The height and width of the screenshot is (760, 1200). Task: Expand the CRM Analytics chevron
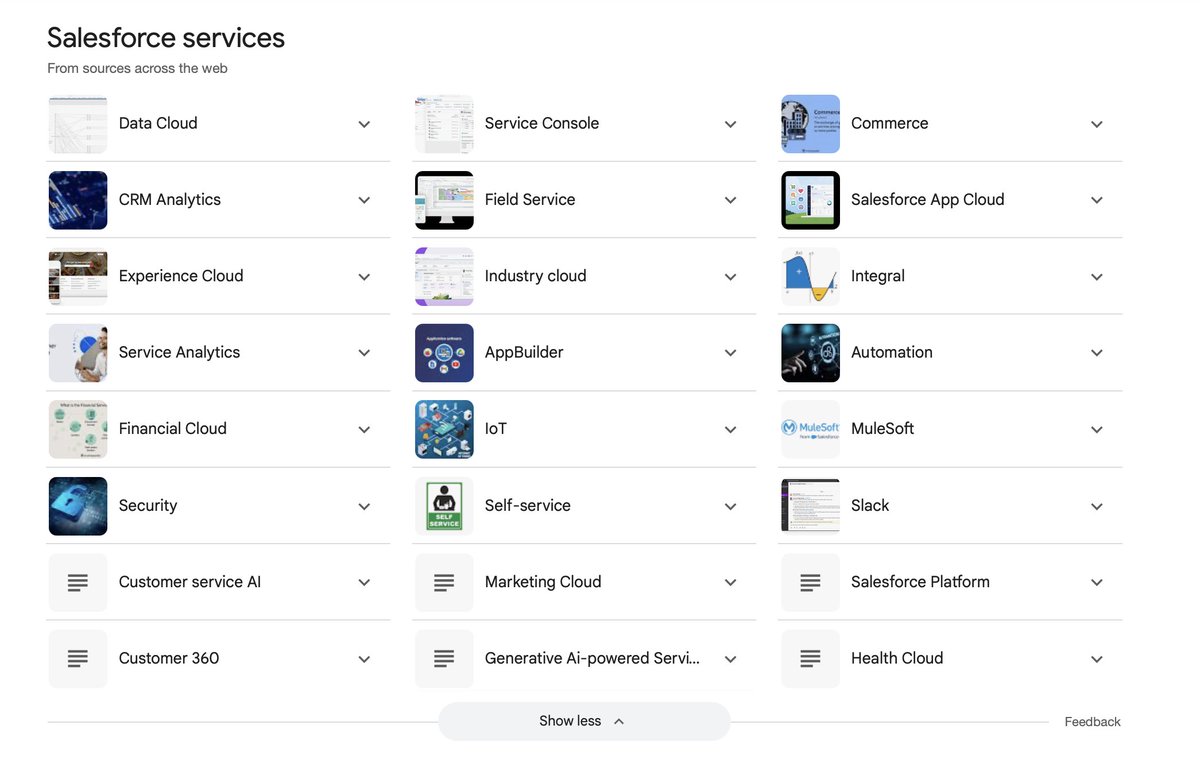(x=364, y=200)
